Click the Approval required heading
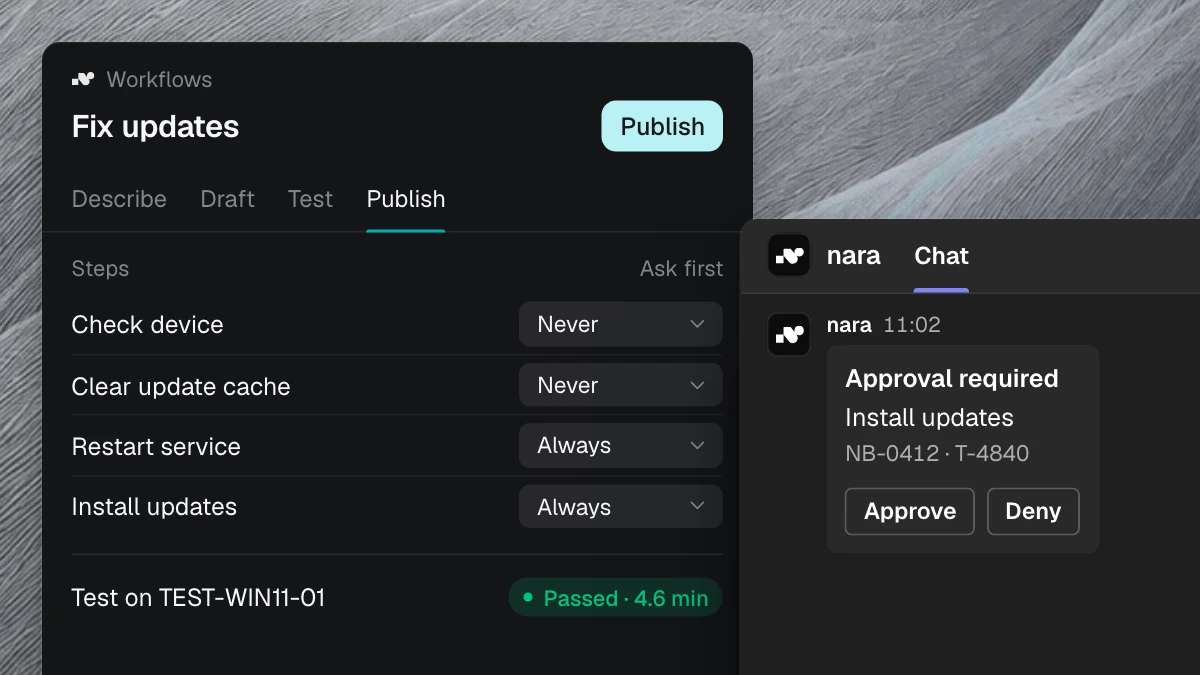The width and height of the screenshot is (1200, 675). click(x=951, y=378)
